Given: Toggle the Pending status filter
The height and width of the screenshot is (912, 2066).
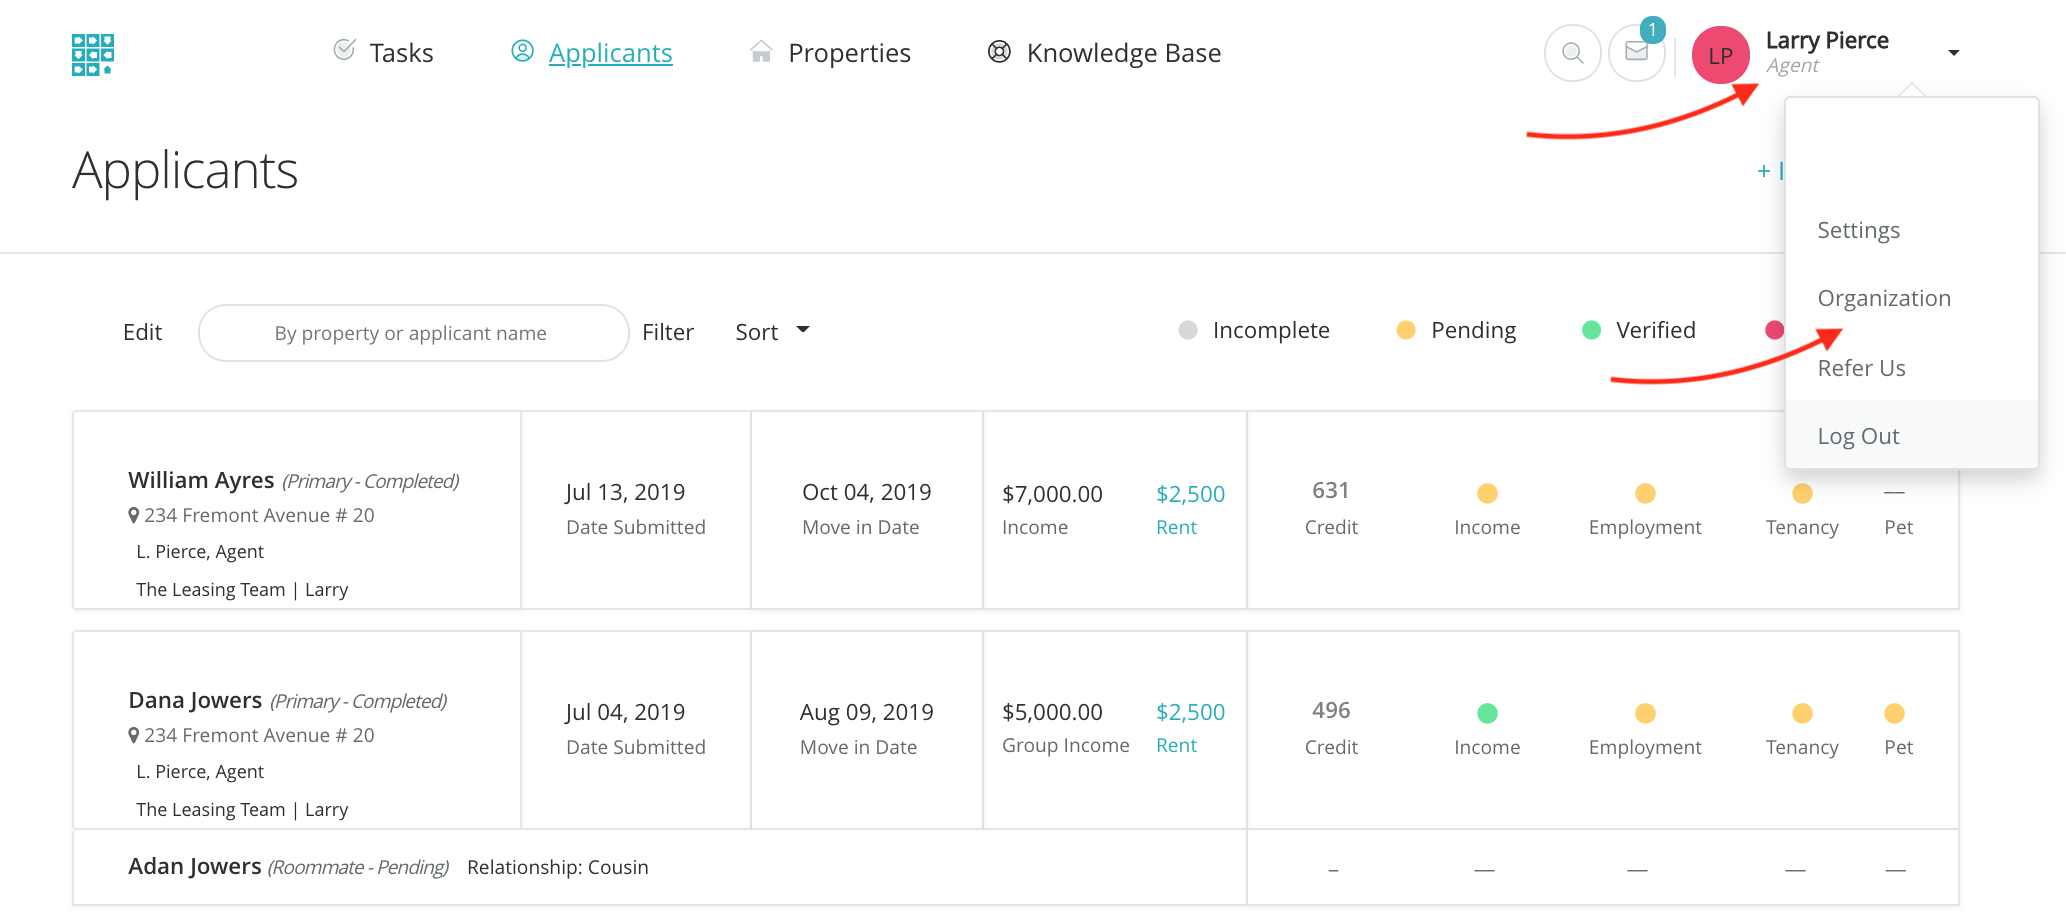Looking at the screenshot, I should [x=1456, y=331].
